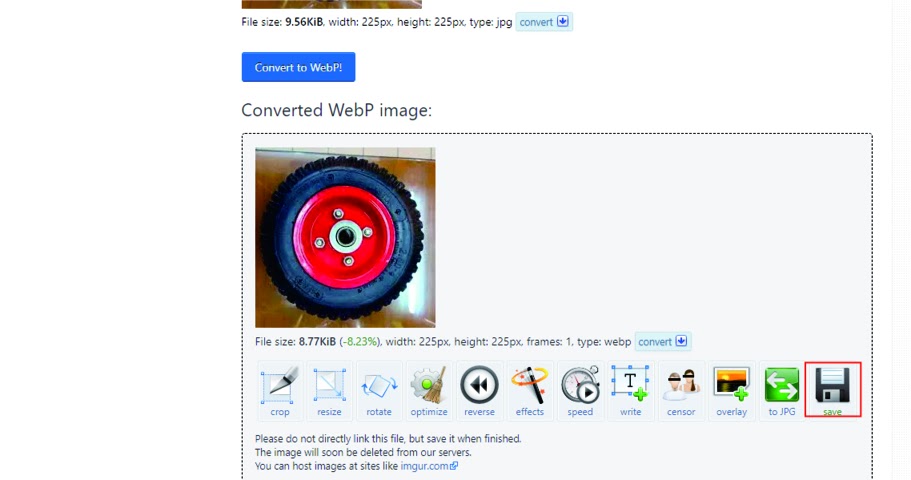Image resolution: width=911 pixels, height=480 pixels.
Task: Click the Convert to WebP! button
Action: coord(298,67)
